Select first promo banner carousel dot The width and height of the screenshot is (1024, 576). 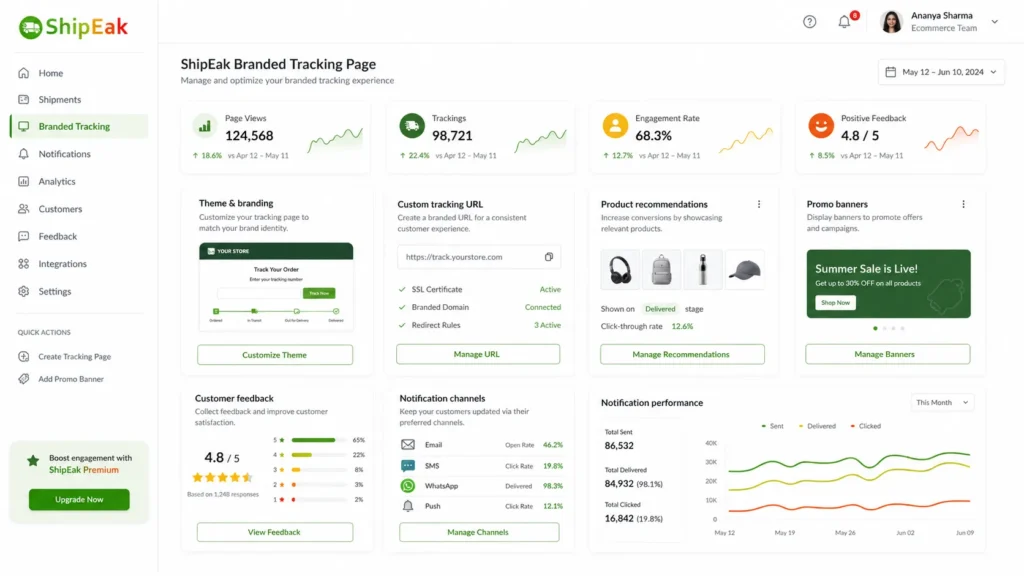pos(875,328)
